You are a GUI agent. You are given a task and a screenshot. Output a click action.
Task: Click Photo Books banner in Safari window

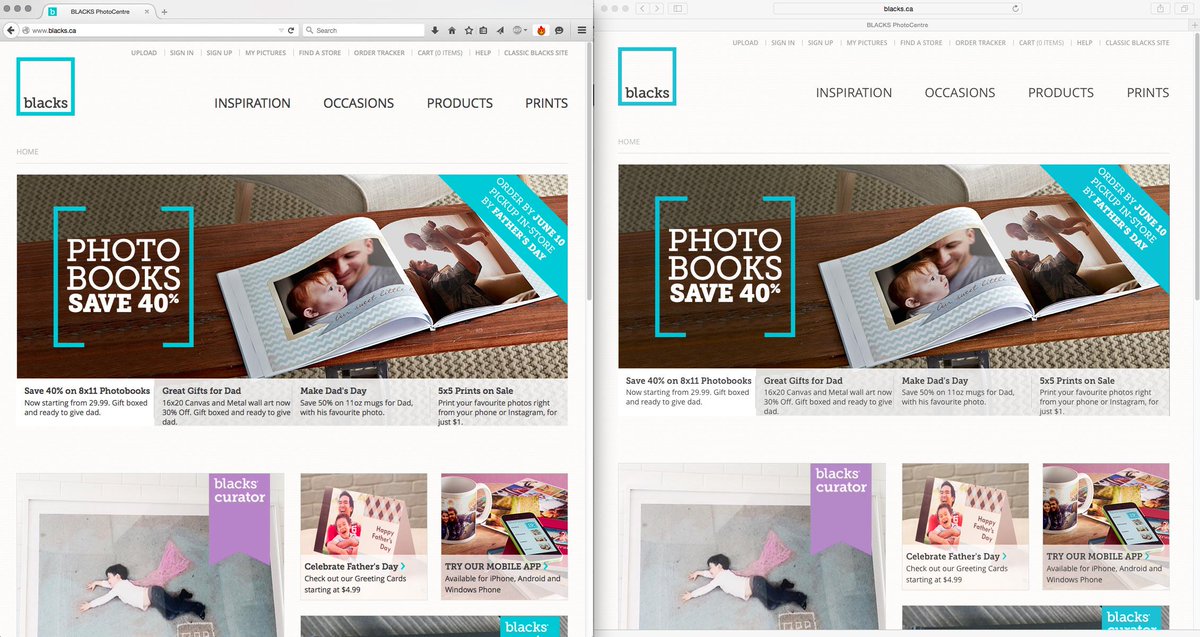[x=894, y=268]
